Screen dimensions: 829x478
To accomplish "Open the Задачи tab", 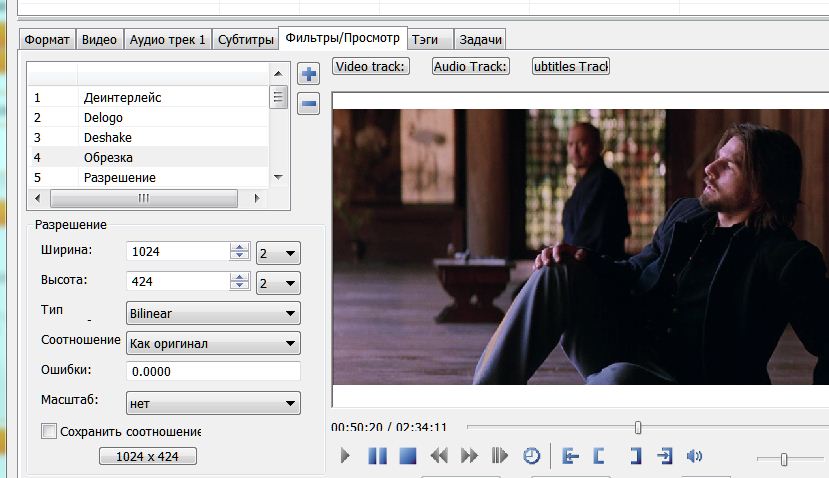I will [x=480, y=40].
